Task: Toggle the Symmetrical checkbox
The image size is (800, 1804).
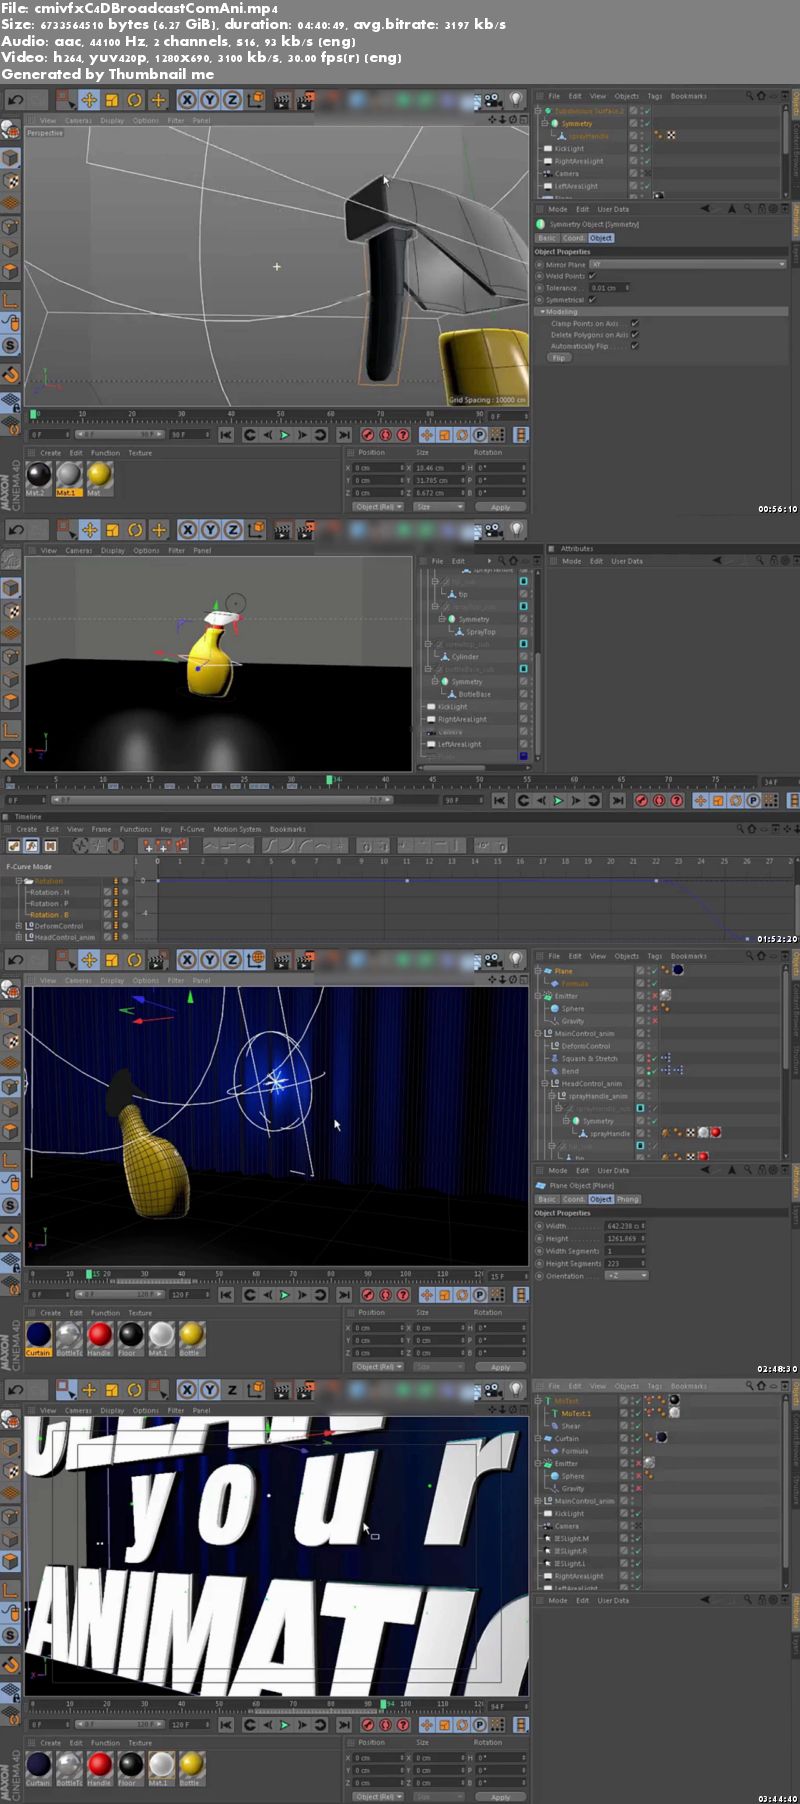Action: click(x=593, y=299)
